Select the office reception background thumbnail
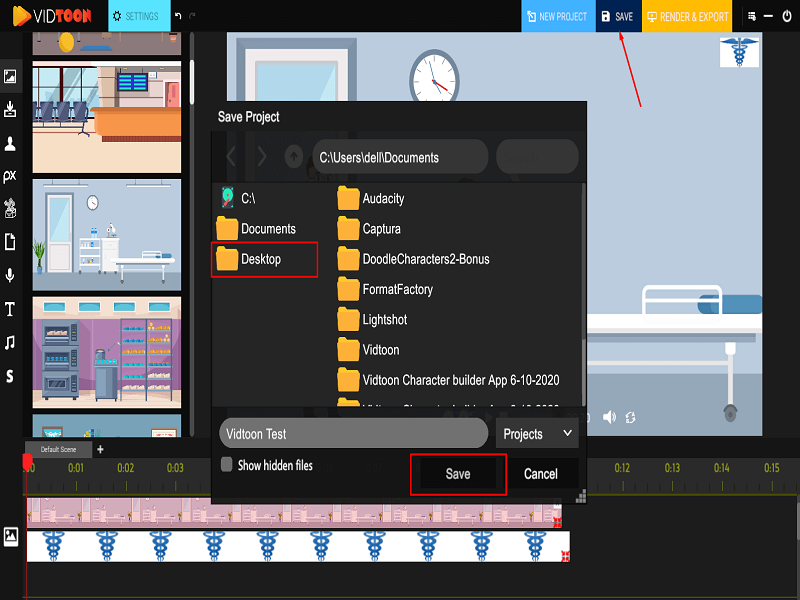Image resolution: width=800 pixels, height=600 pixels. point(107,117)
